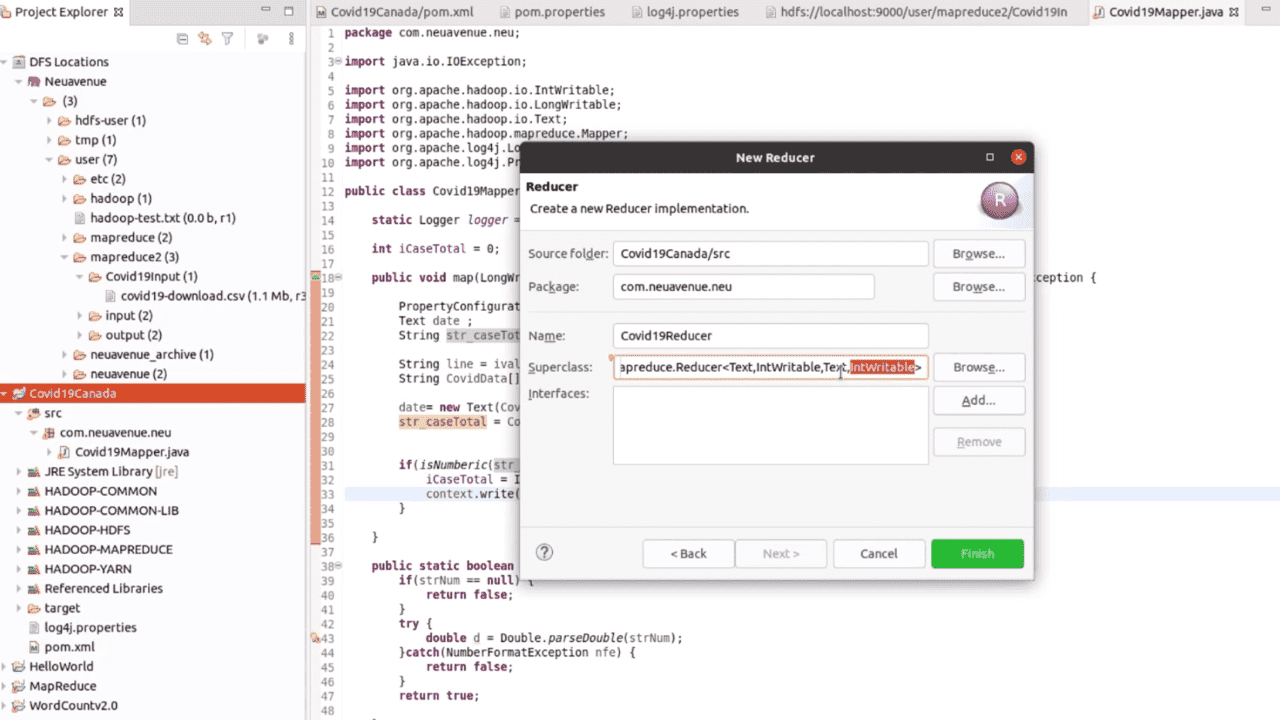The width and height of the screenshot is (1280, 720).
Task: Click the DFS Locations icon
Action: pyautogui.click(x=19, y=62)
